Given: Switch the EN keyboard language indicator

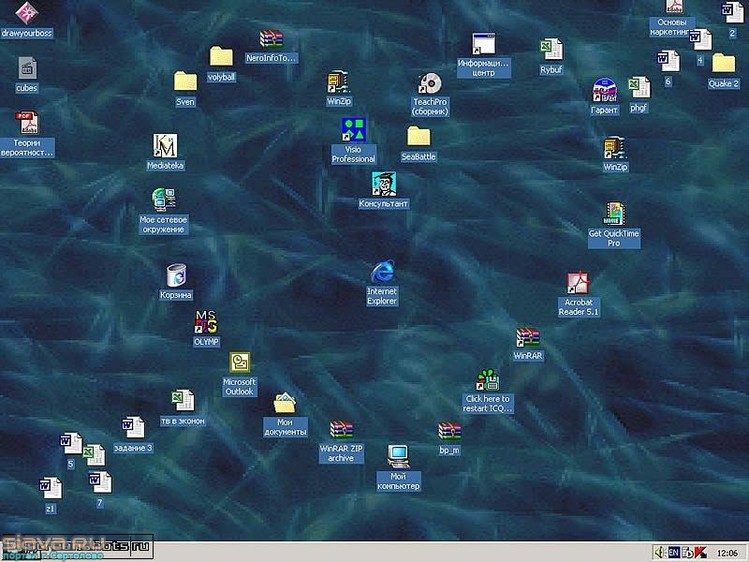Looking at the screenshot, I should click(x=673, y=552).
